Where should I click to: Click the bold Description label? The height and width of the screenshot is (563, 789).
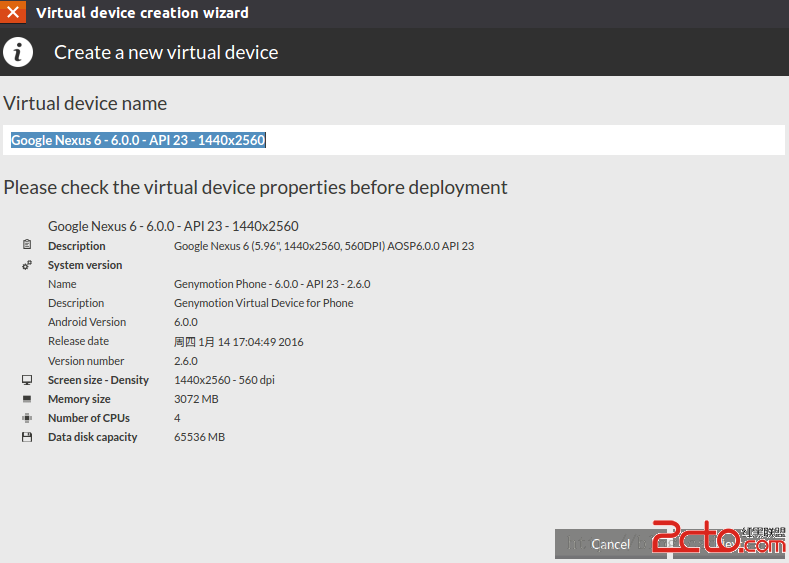point(76,246)
